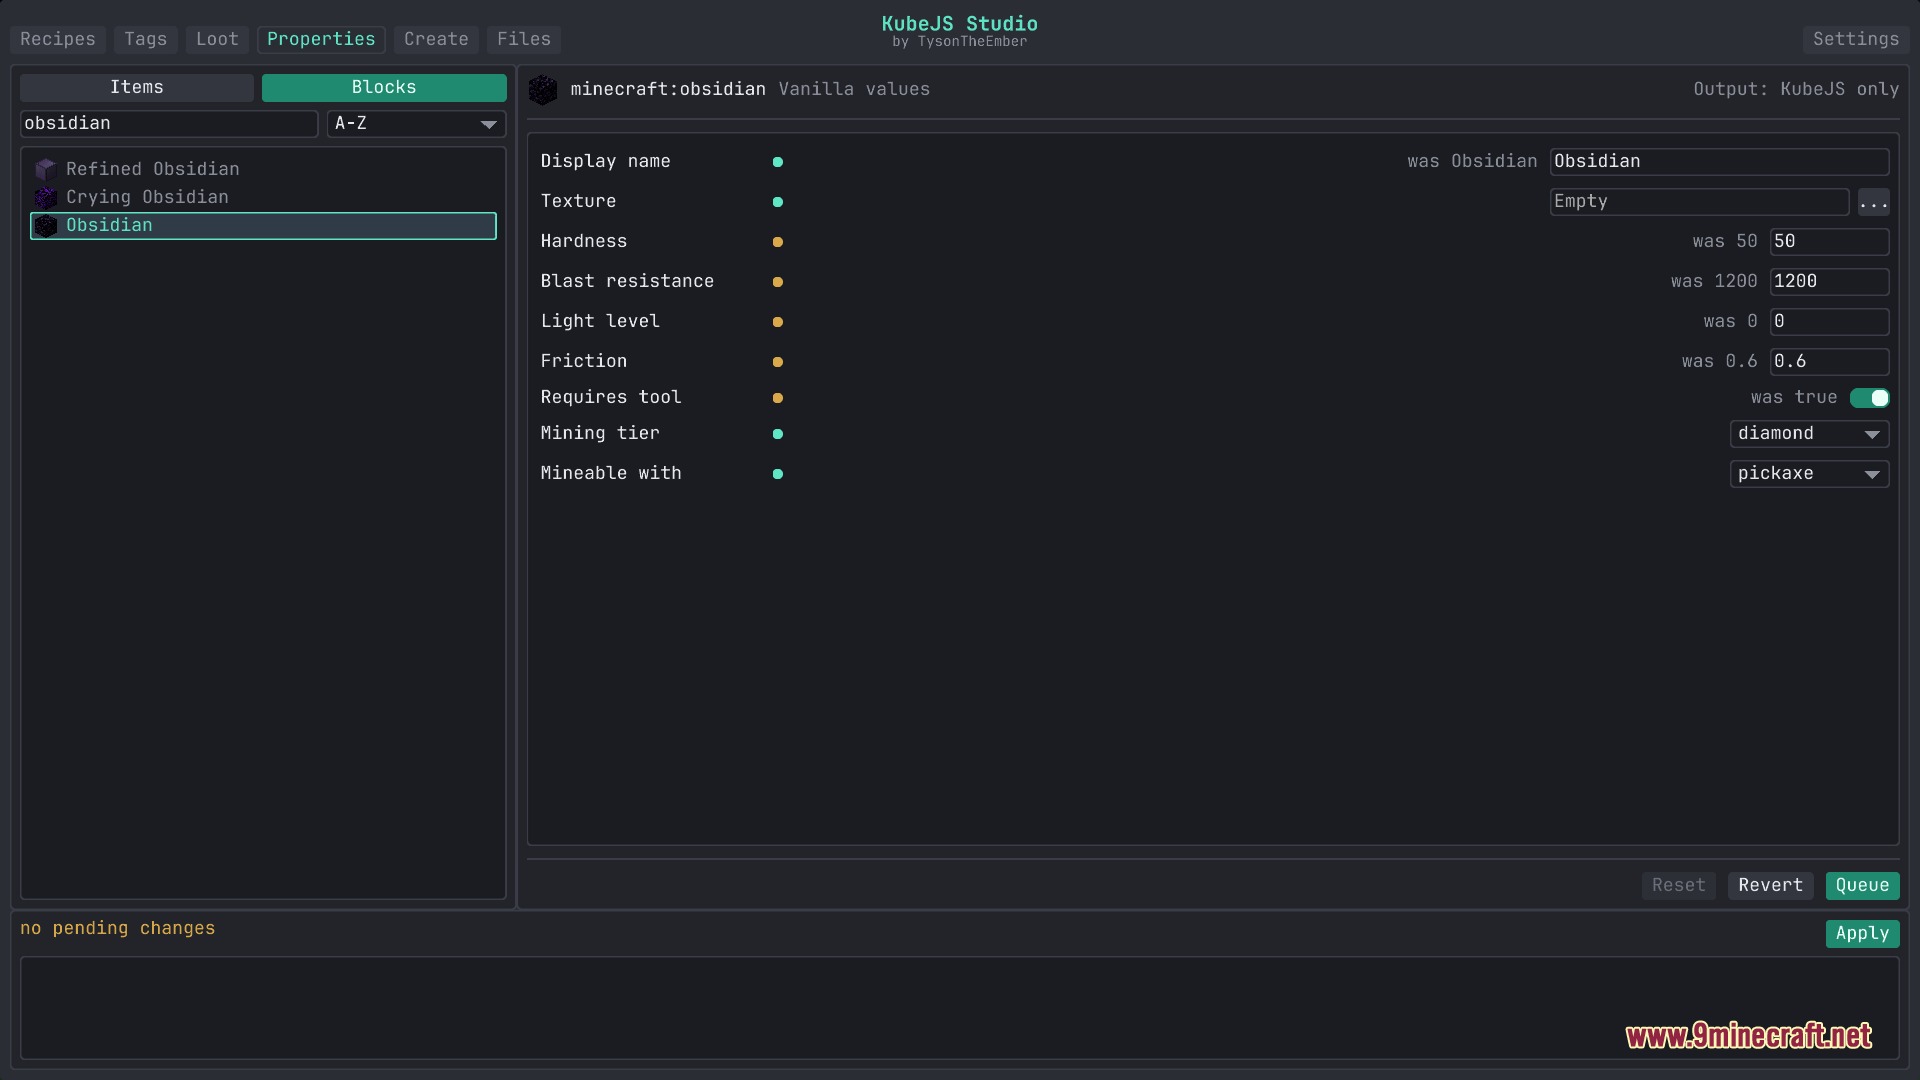Click the 'was Obsidian' text

click(1472, 161)
